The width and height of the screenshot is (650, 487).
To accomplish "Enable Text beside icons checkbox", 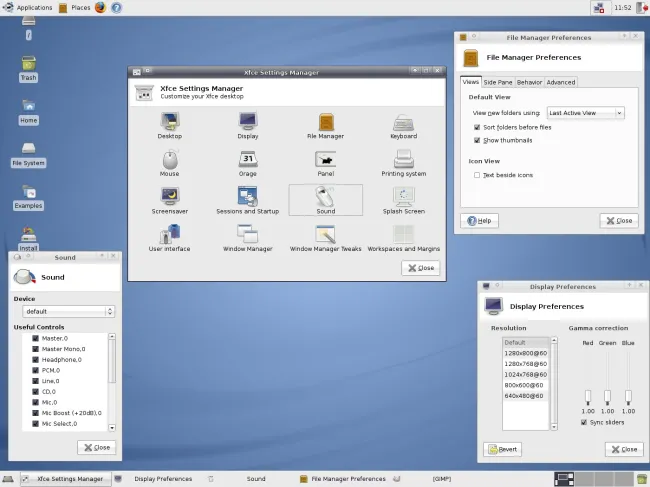I will [x=477, y=175].
